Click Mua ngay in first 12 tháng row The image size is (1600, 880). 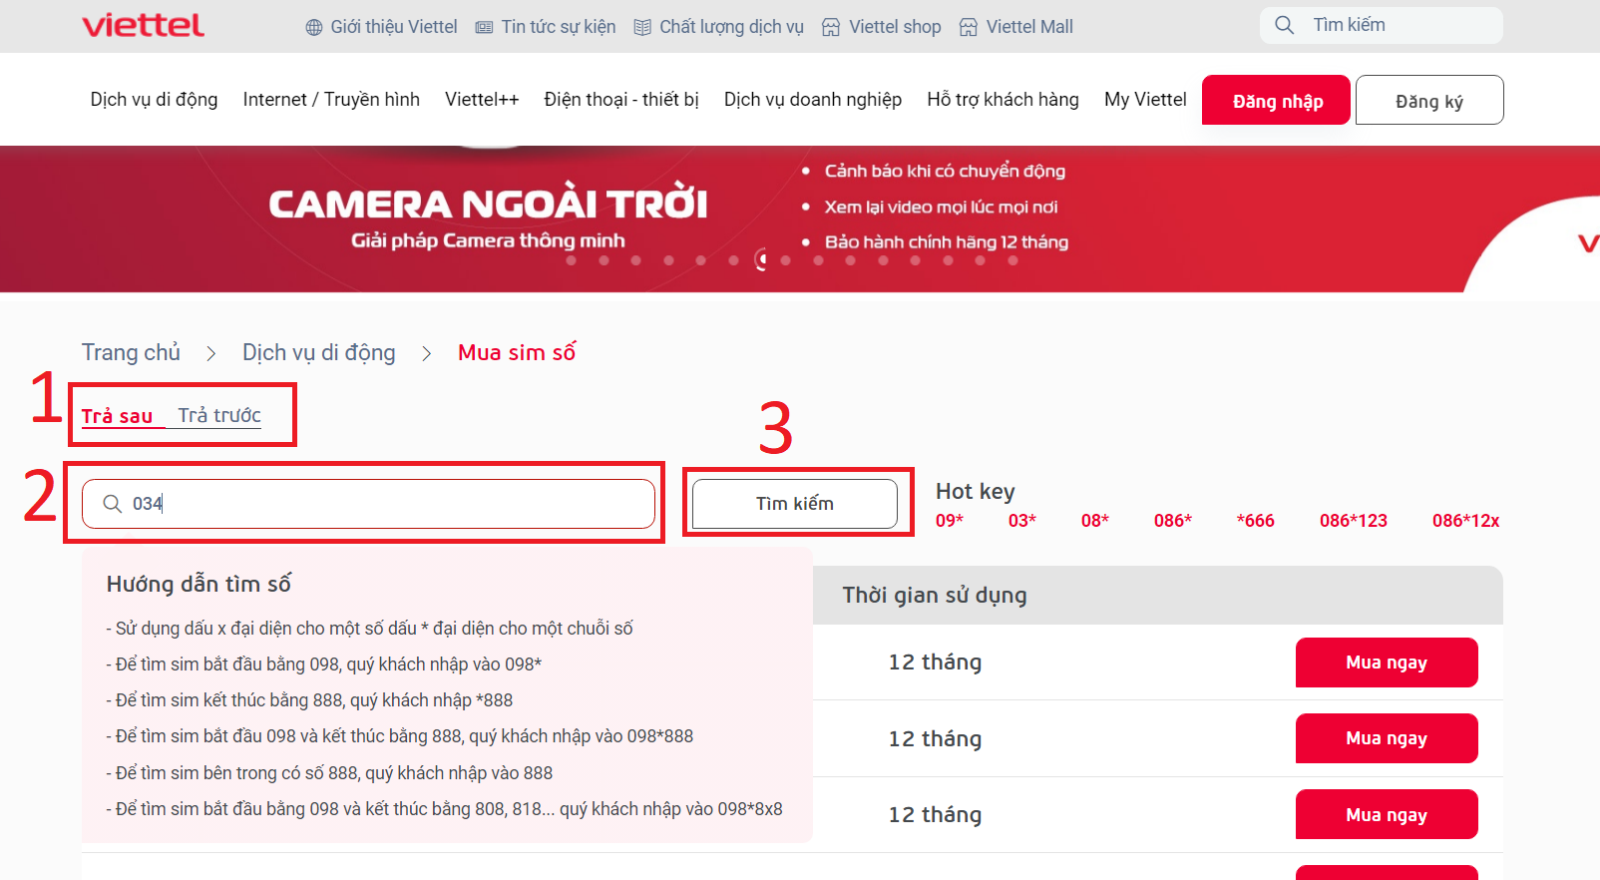1386,662
